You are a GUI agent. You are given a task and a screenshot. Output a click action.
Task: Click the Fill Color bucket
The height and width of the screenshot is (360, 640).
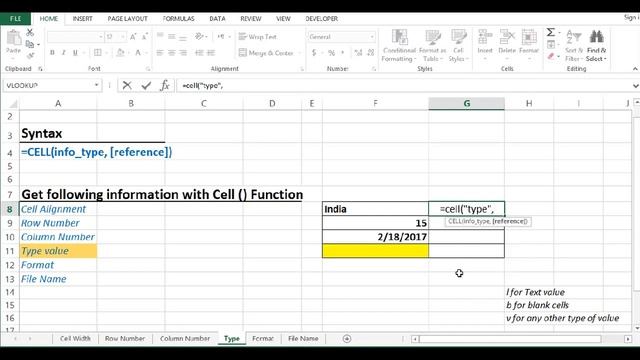coord(120,53)
